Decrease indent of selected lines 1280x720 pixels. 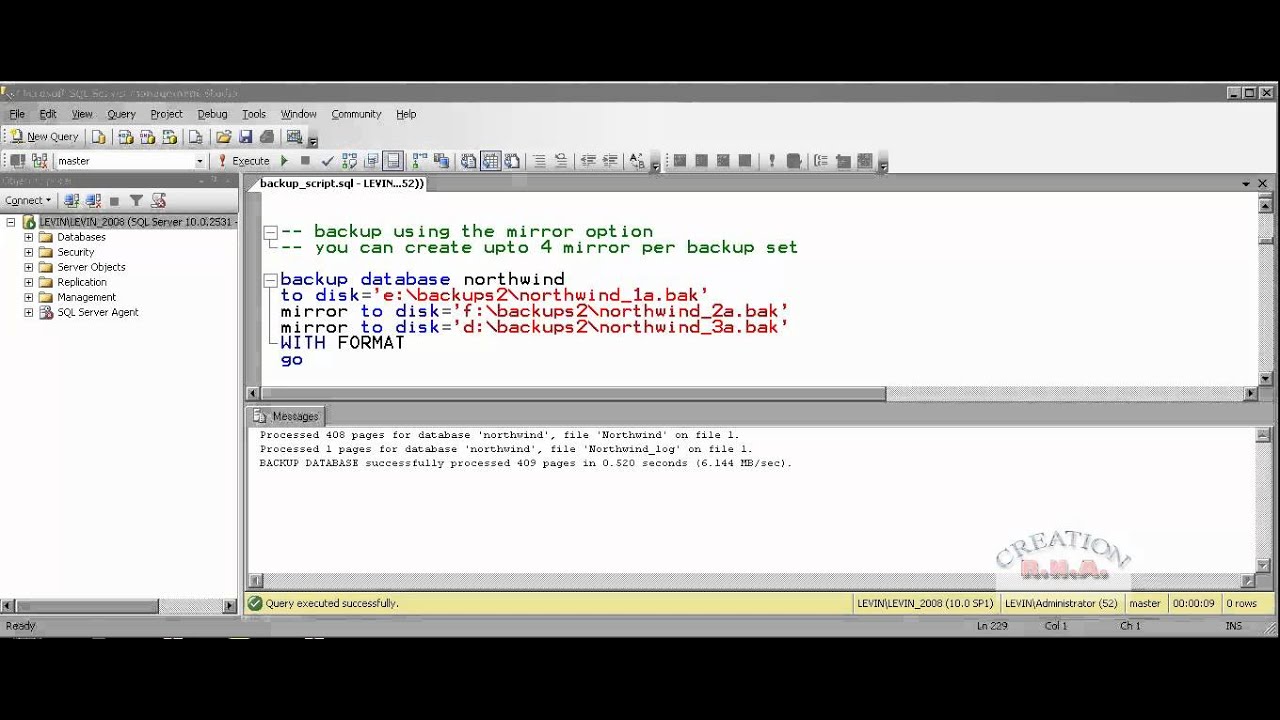coord(588,161)
